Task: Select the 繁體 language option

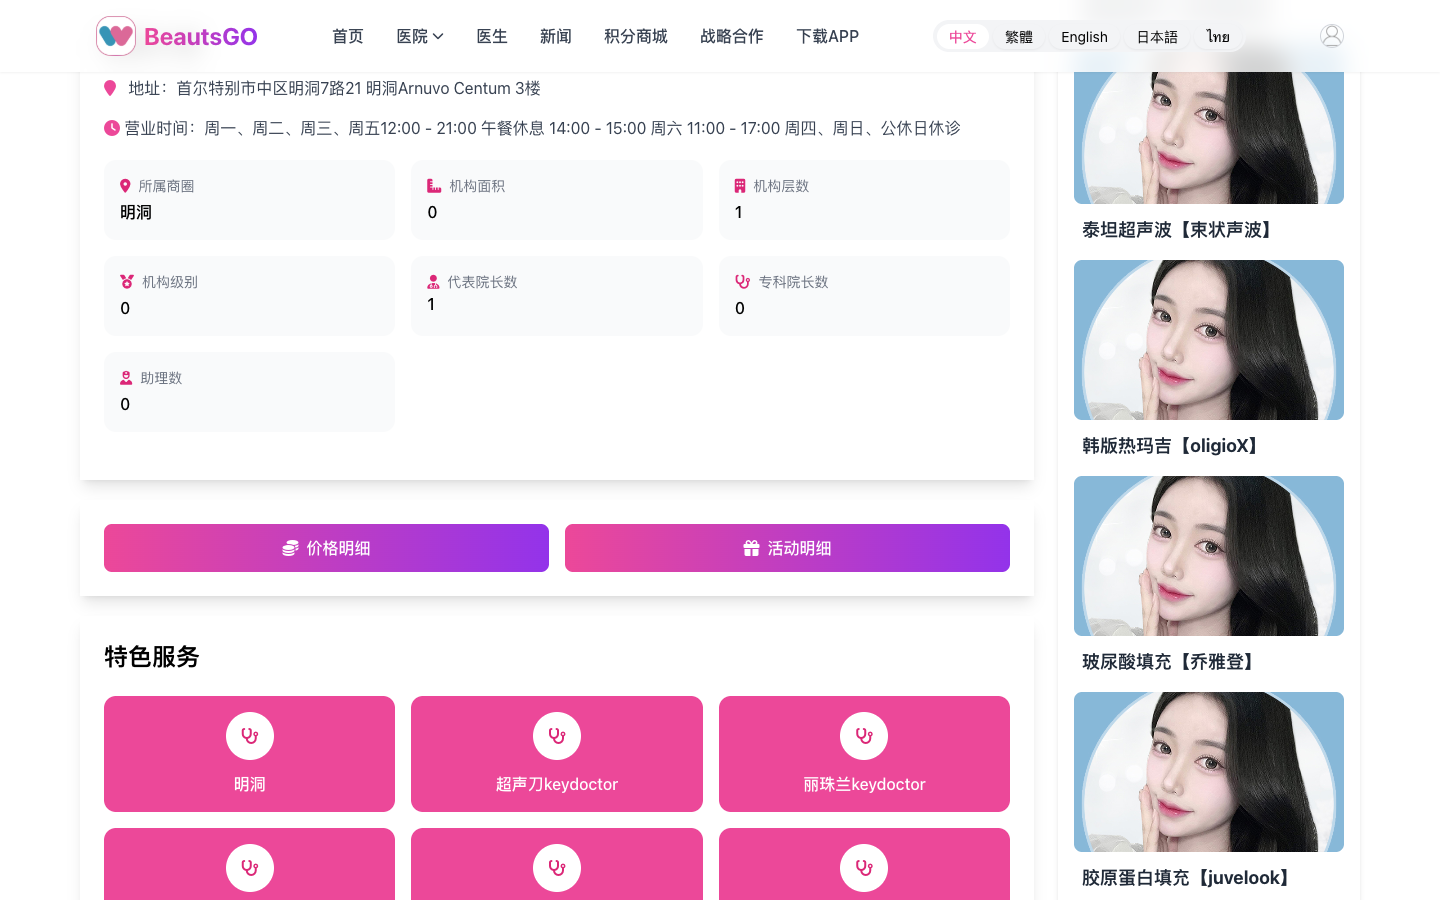Action: click(x=1018, y=37)
